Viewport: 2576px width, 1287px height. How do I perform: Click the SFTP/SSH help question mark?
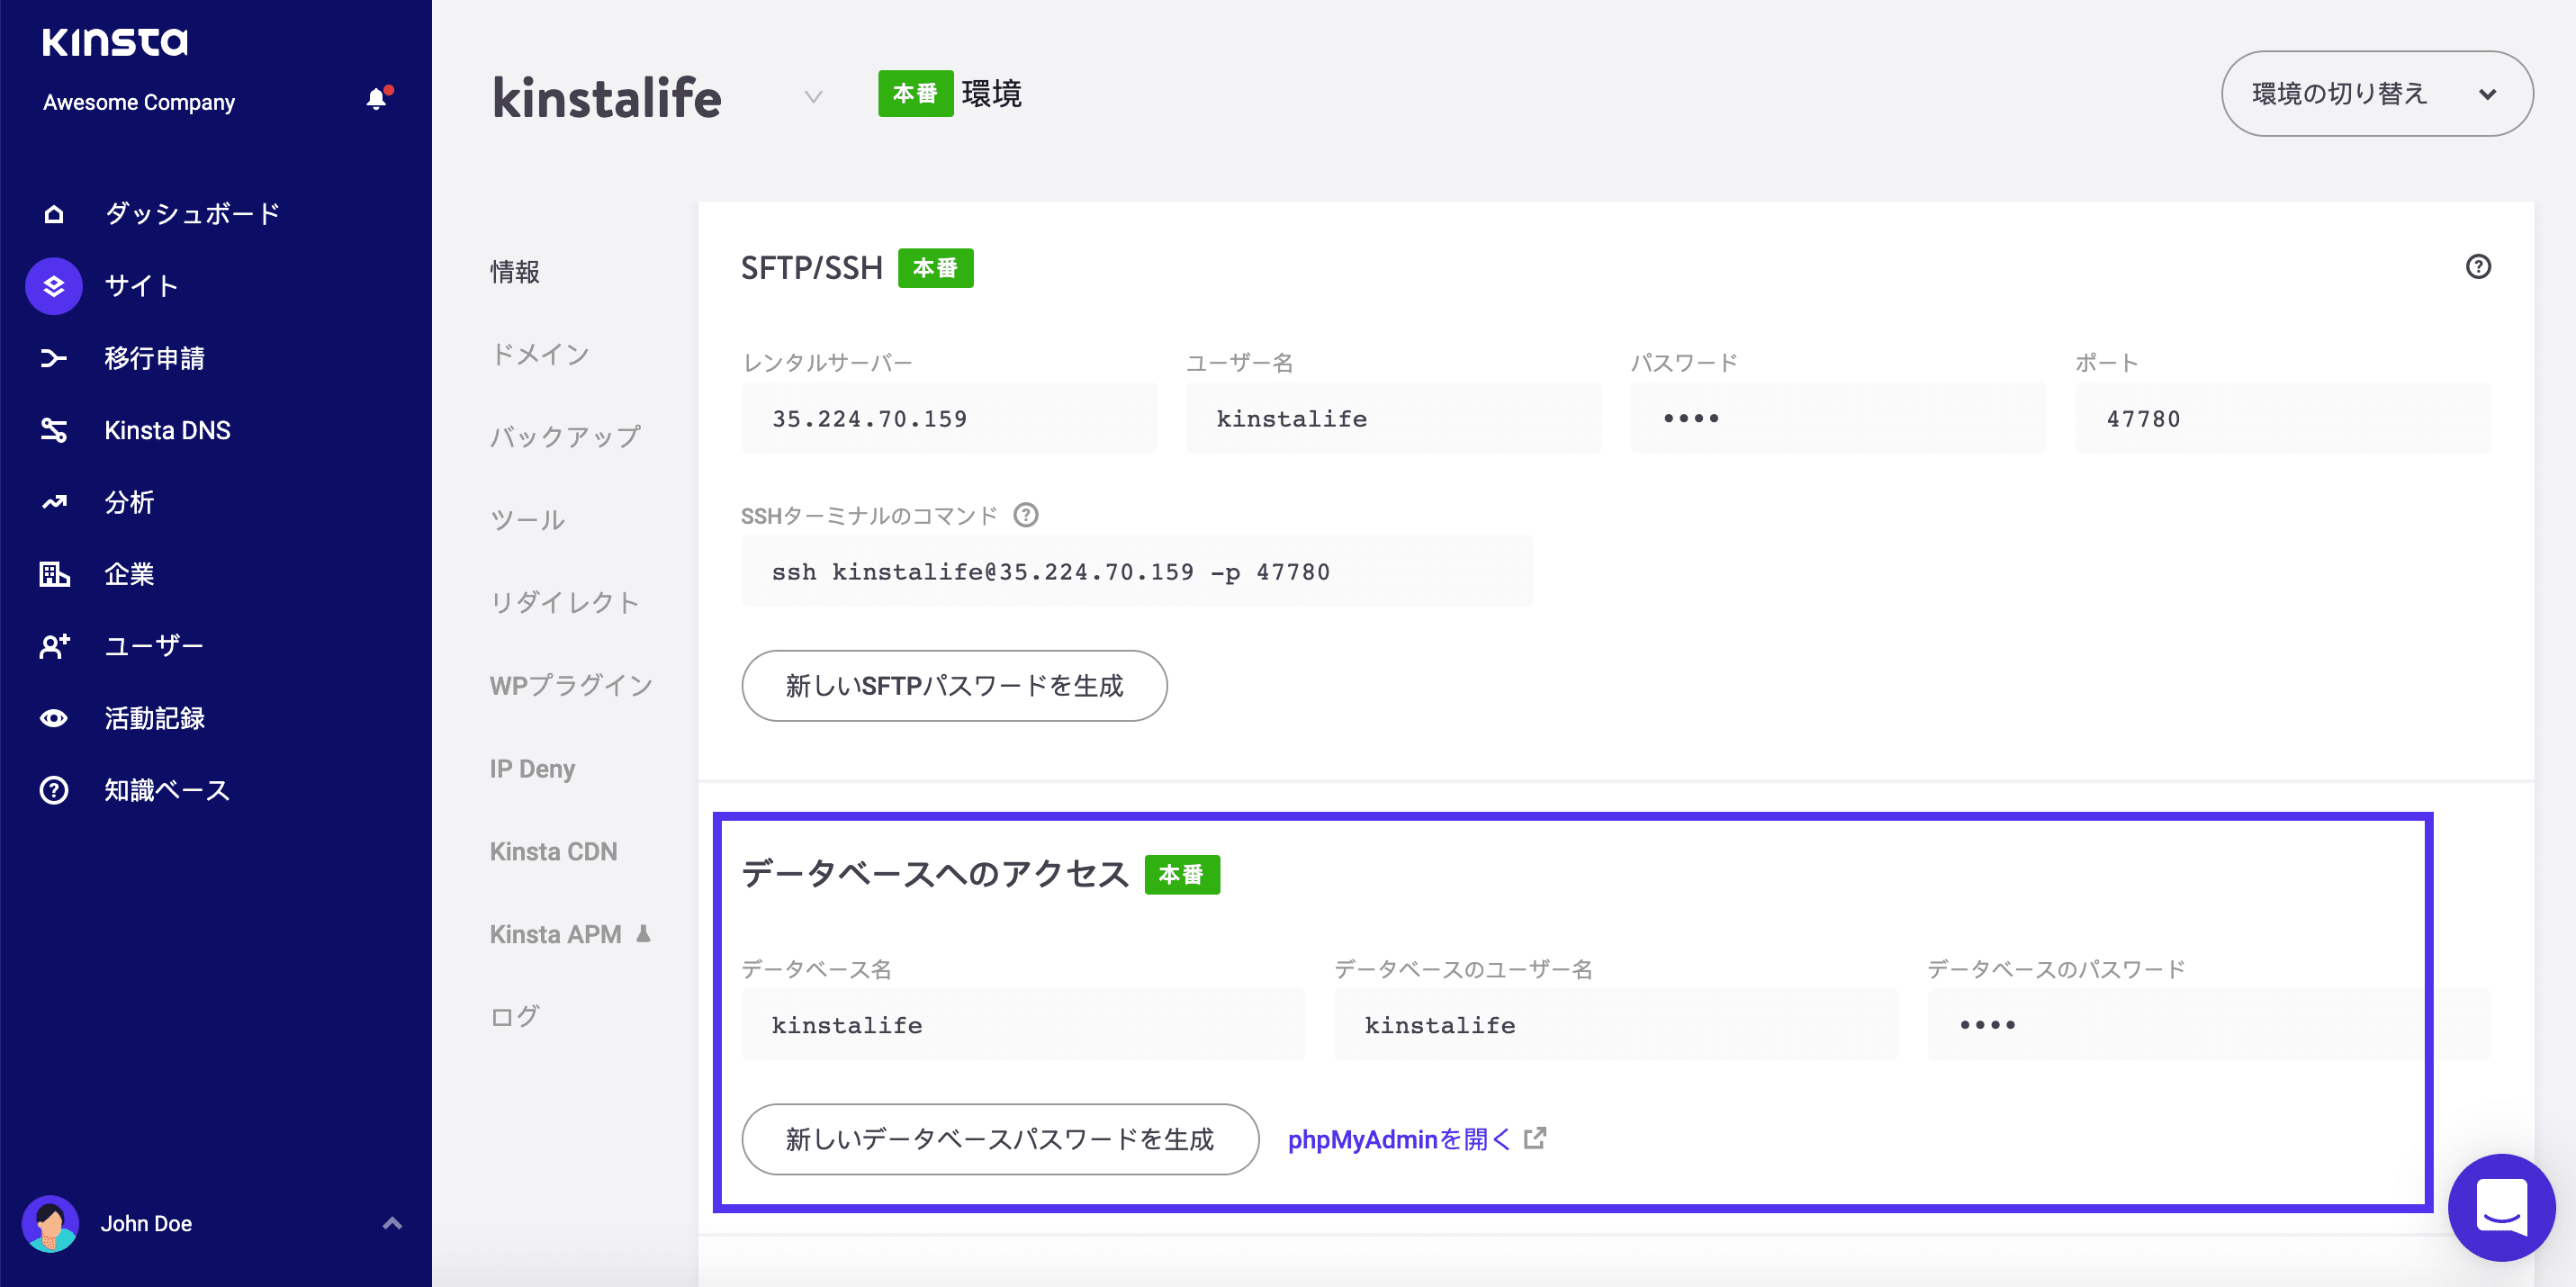point(2477,266)
